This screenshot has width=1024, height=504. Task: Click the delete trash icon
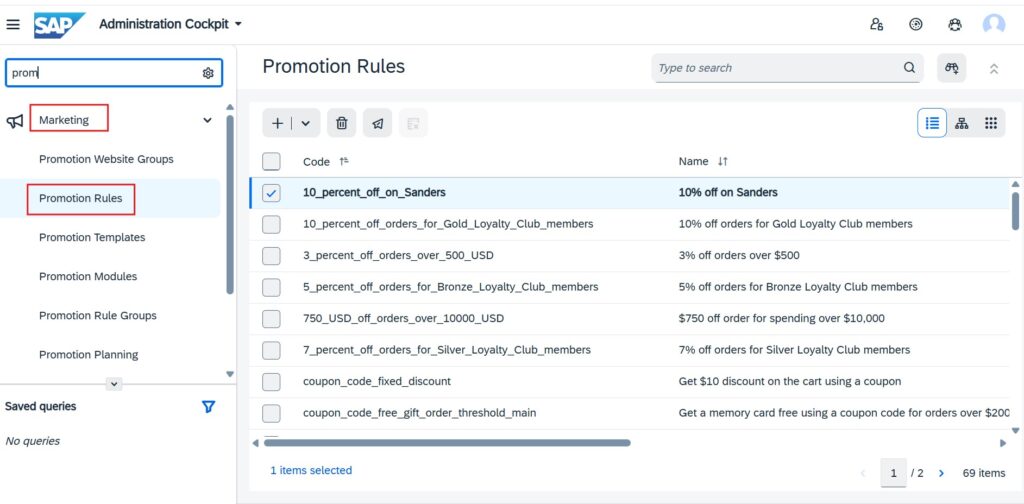click(342, 123)
